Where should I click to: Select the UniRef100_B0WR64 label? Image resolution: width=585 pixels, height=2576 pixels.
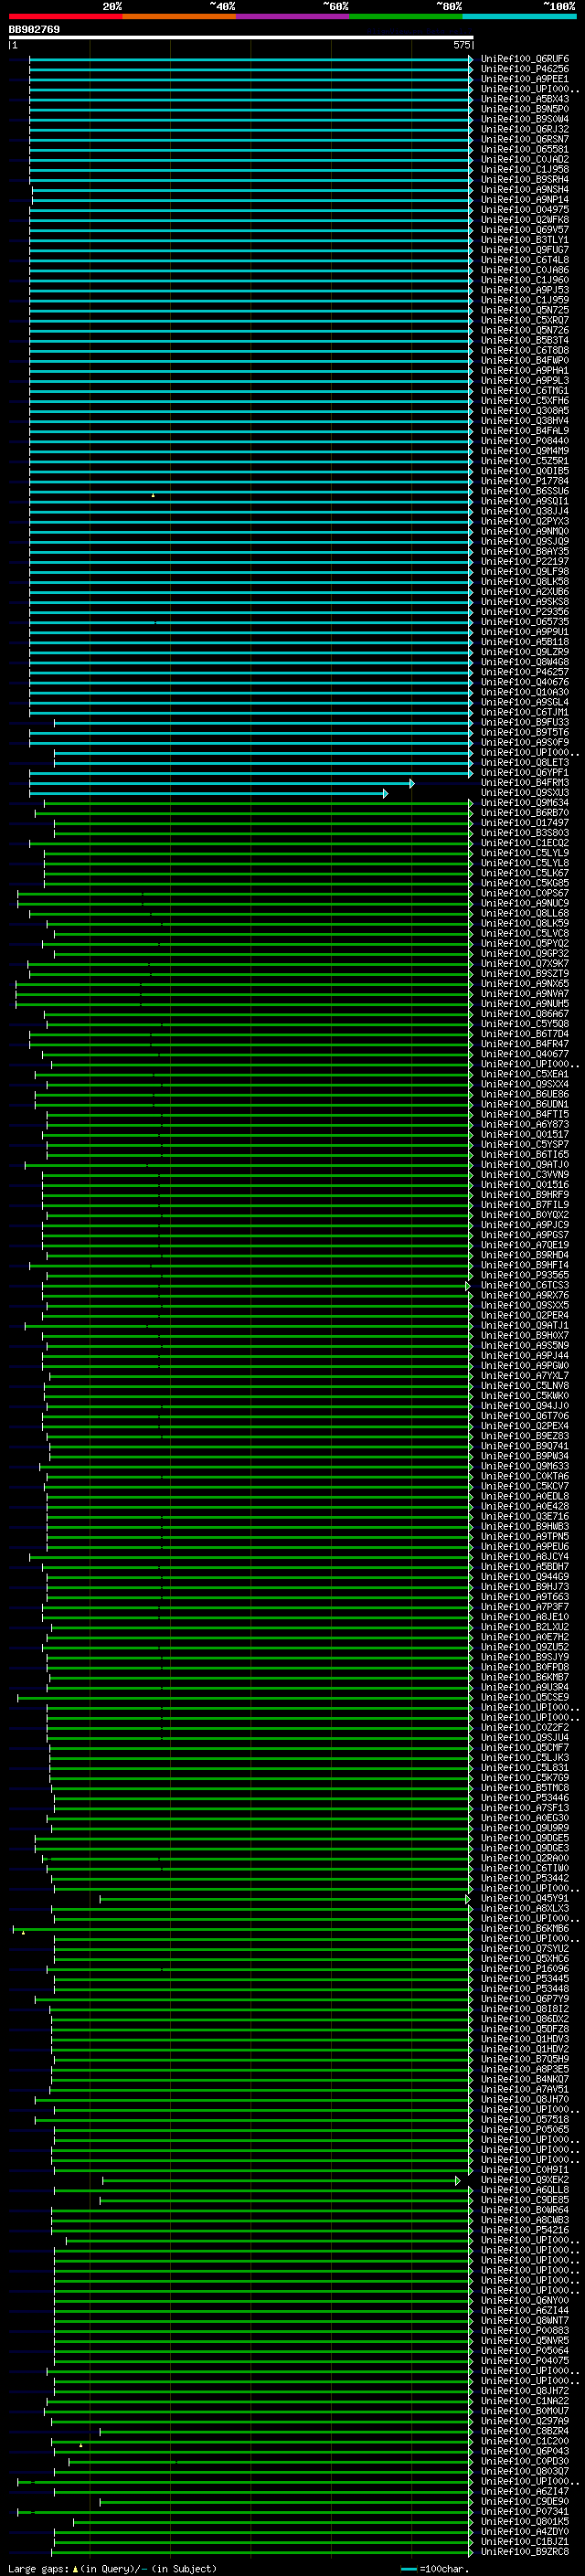tap(525, 2209)
